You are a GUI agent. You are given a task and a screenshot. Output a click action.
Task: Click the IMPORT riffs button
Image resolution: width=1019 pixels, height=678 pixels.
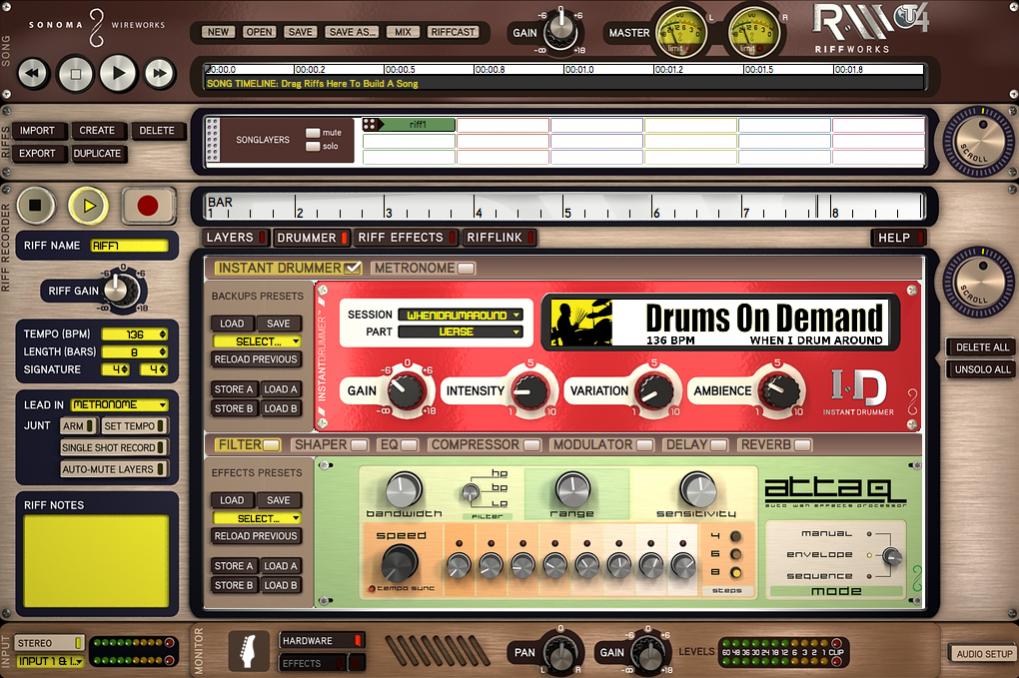click(38, 131)
